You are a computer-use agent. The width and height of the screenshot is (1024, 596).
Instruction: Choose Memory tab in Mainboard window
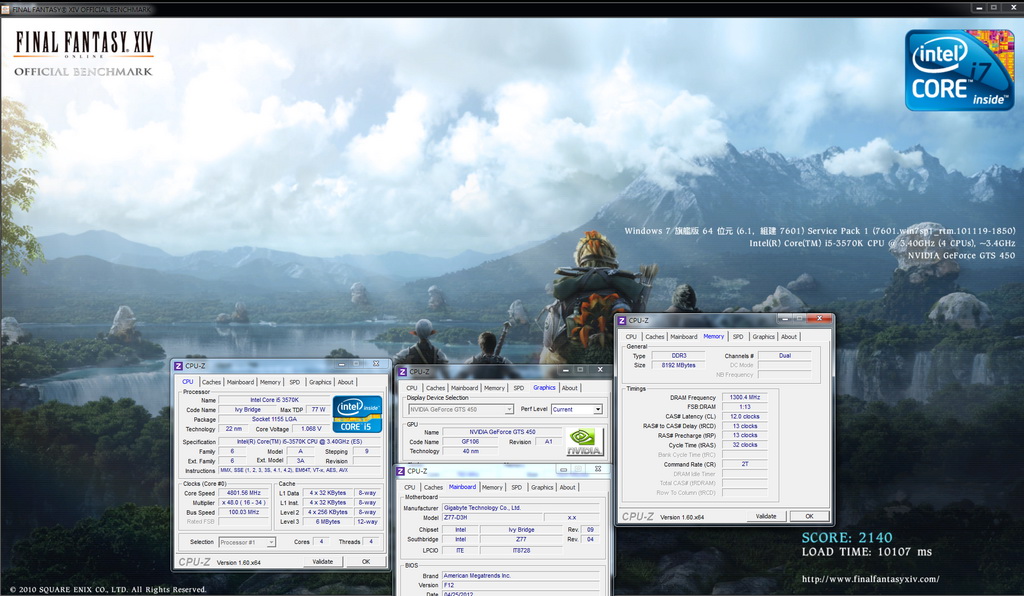[x=492, y=488]
